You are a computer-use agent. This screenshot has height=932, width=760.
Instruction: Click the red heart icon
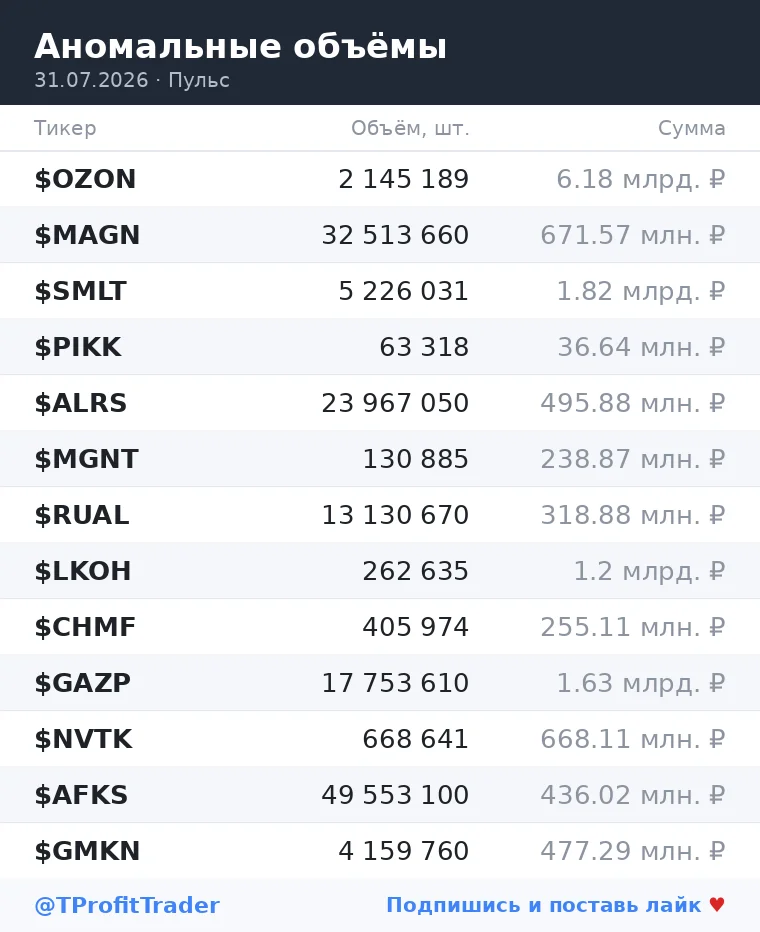(717, 905)
